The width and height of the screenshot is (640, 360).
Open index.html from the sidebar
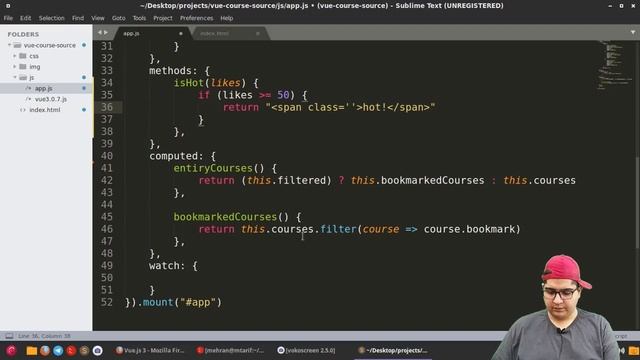(44, 110)
